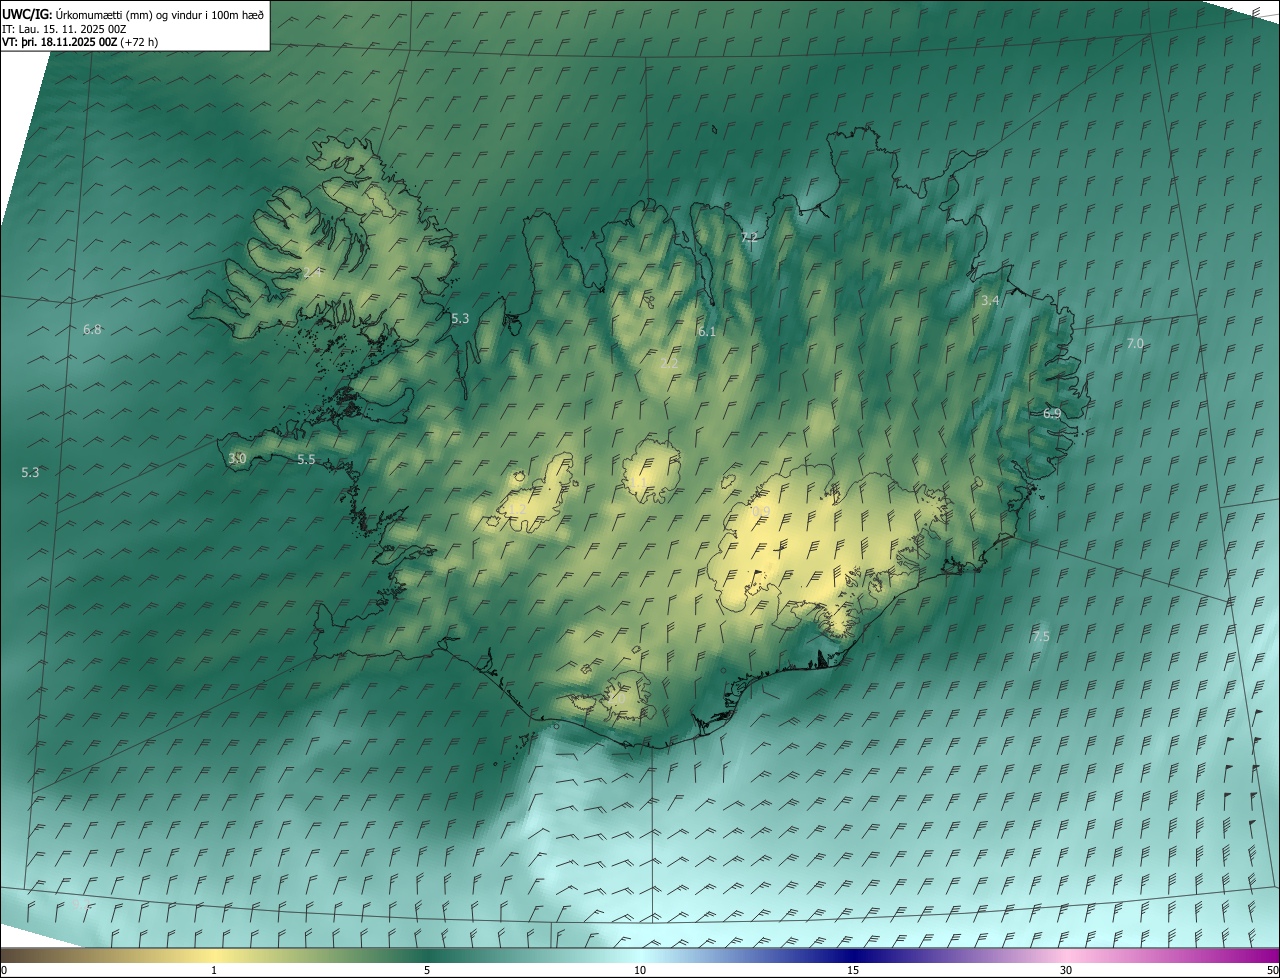The image size is (1280, 978).
Task: Click the "UWC/IG: Úrkomumætti (mm)" title line
Action: click(132, 13)
